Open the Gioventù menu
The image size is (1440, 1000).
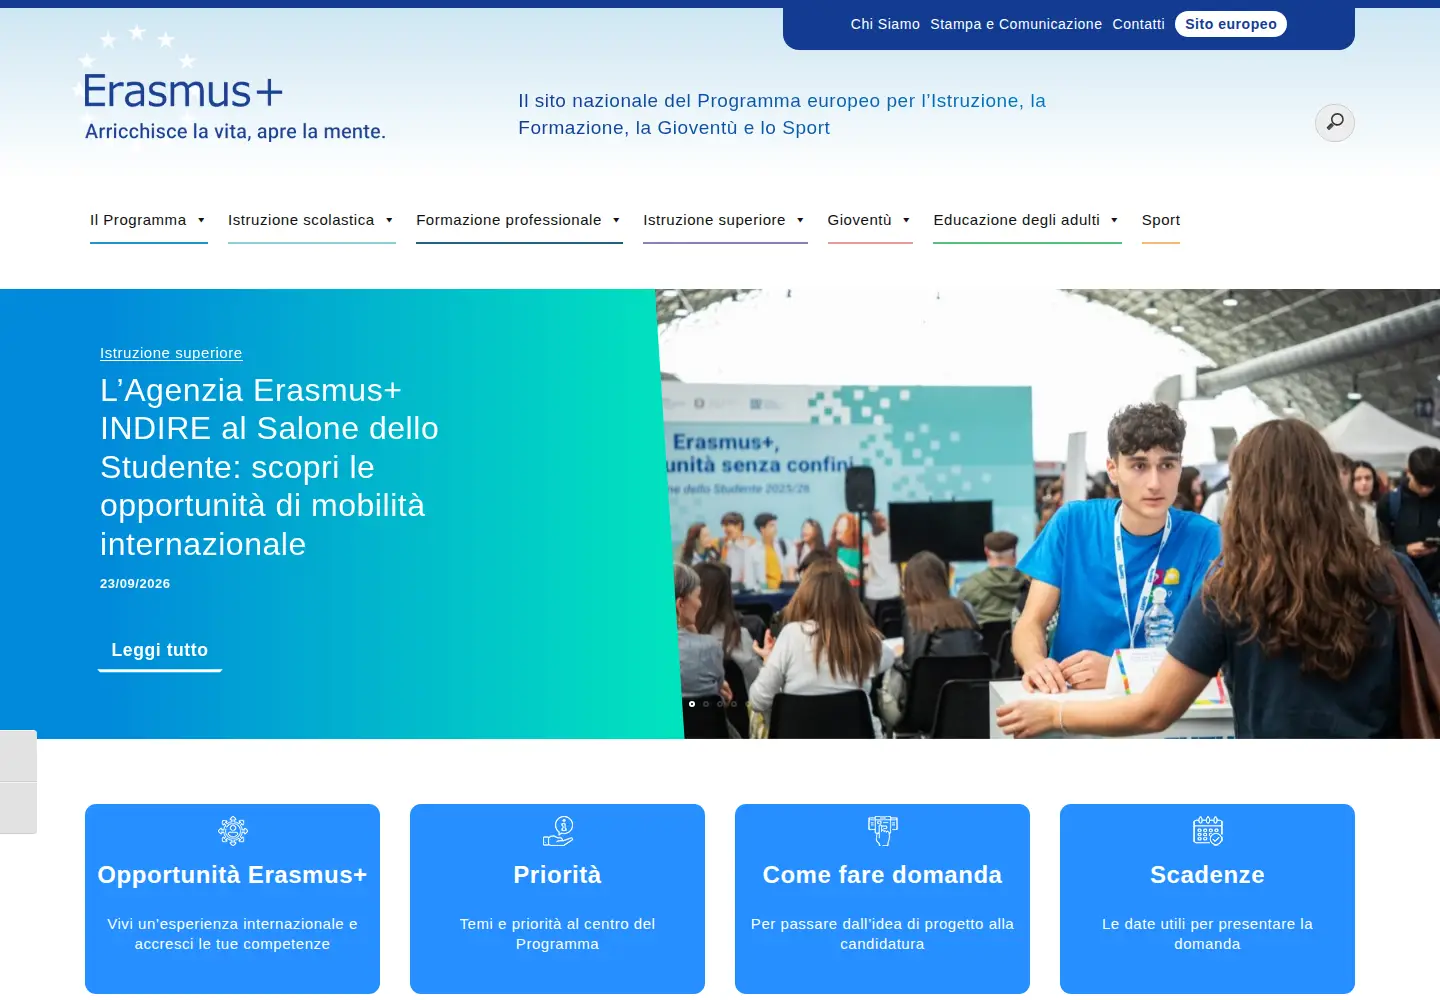click(859, 220)
